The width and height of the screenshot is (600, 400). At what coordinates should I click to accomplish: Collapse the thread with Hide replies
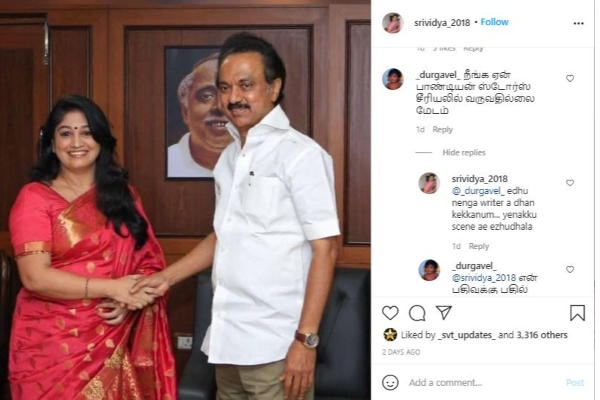point(464,152)
